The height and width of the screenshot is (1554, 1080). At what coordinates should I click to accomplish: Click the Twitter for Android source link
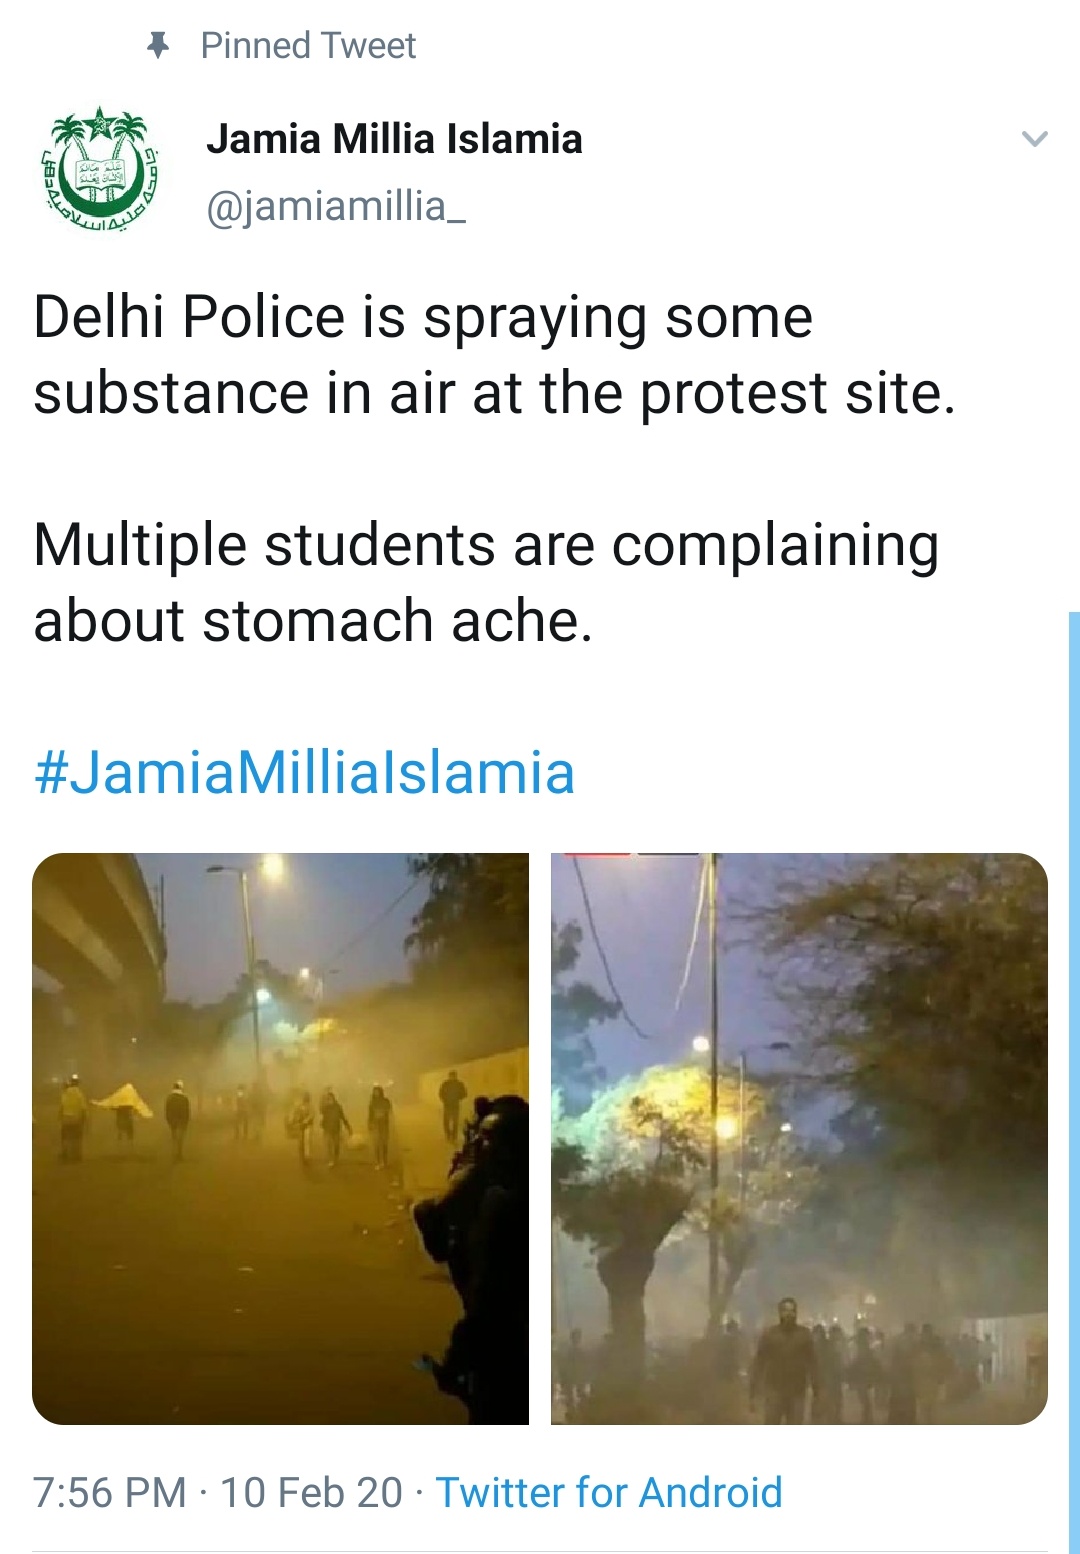point(609,1492)
